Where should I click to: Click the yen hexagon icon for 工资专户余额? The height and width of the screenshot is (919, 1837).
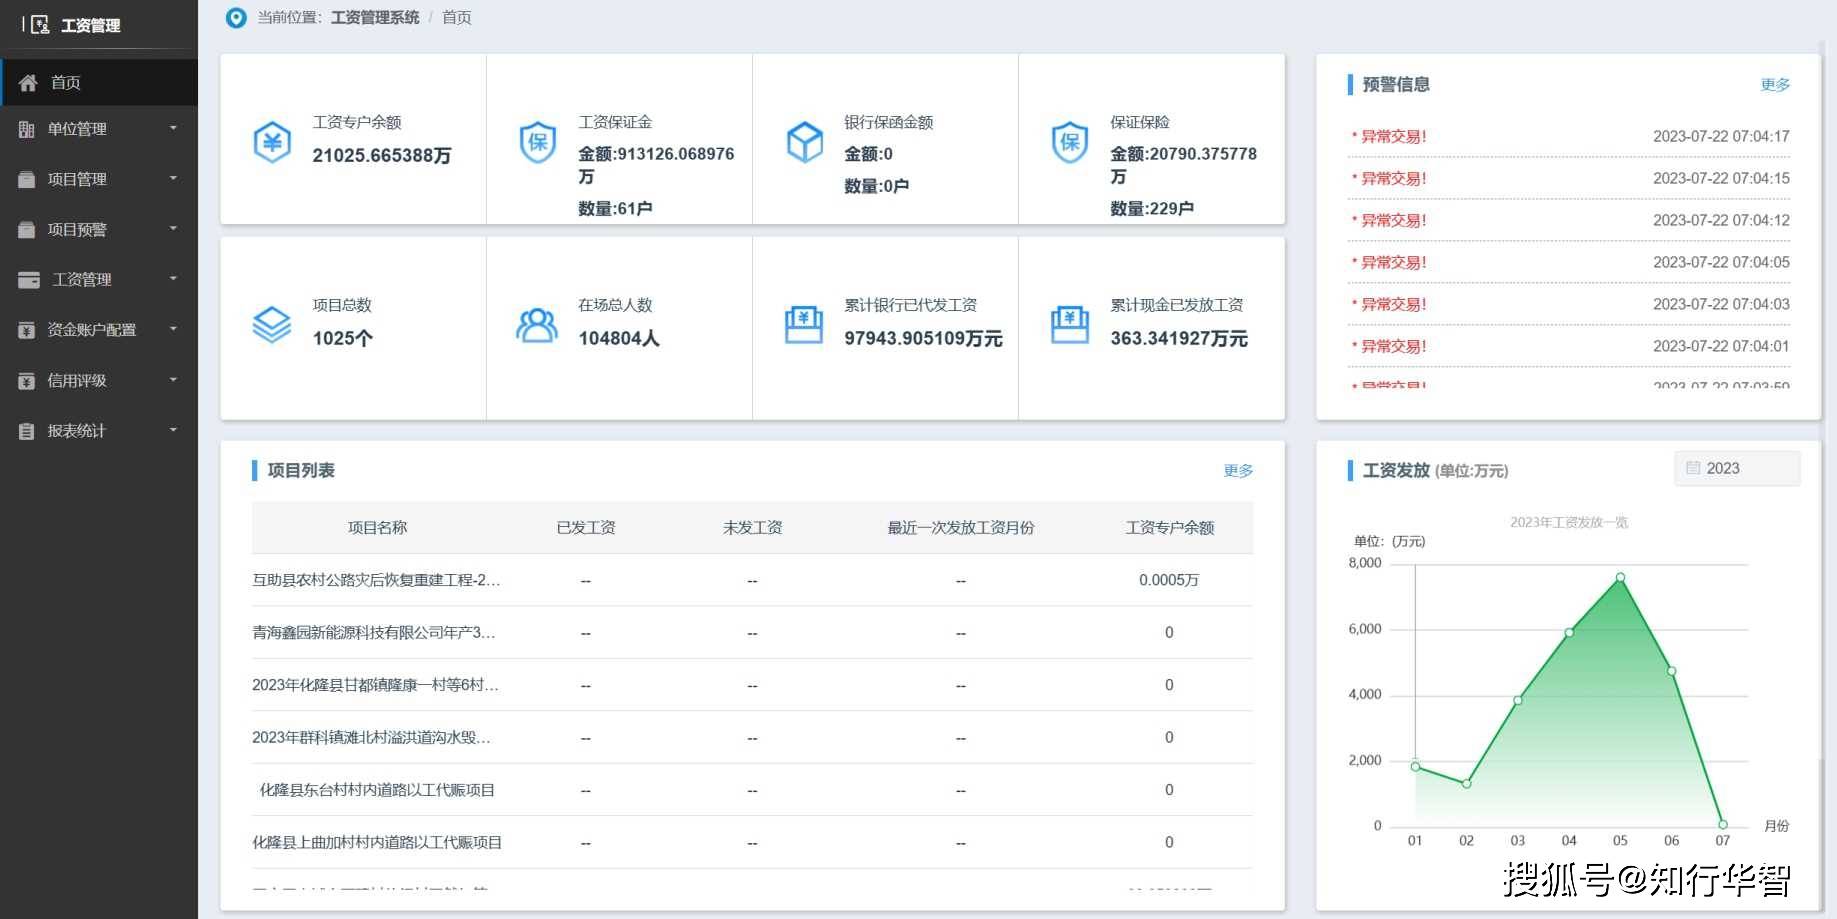tap(271, 142)
